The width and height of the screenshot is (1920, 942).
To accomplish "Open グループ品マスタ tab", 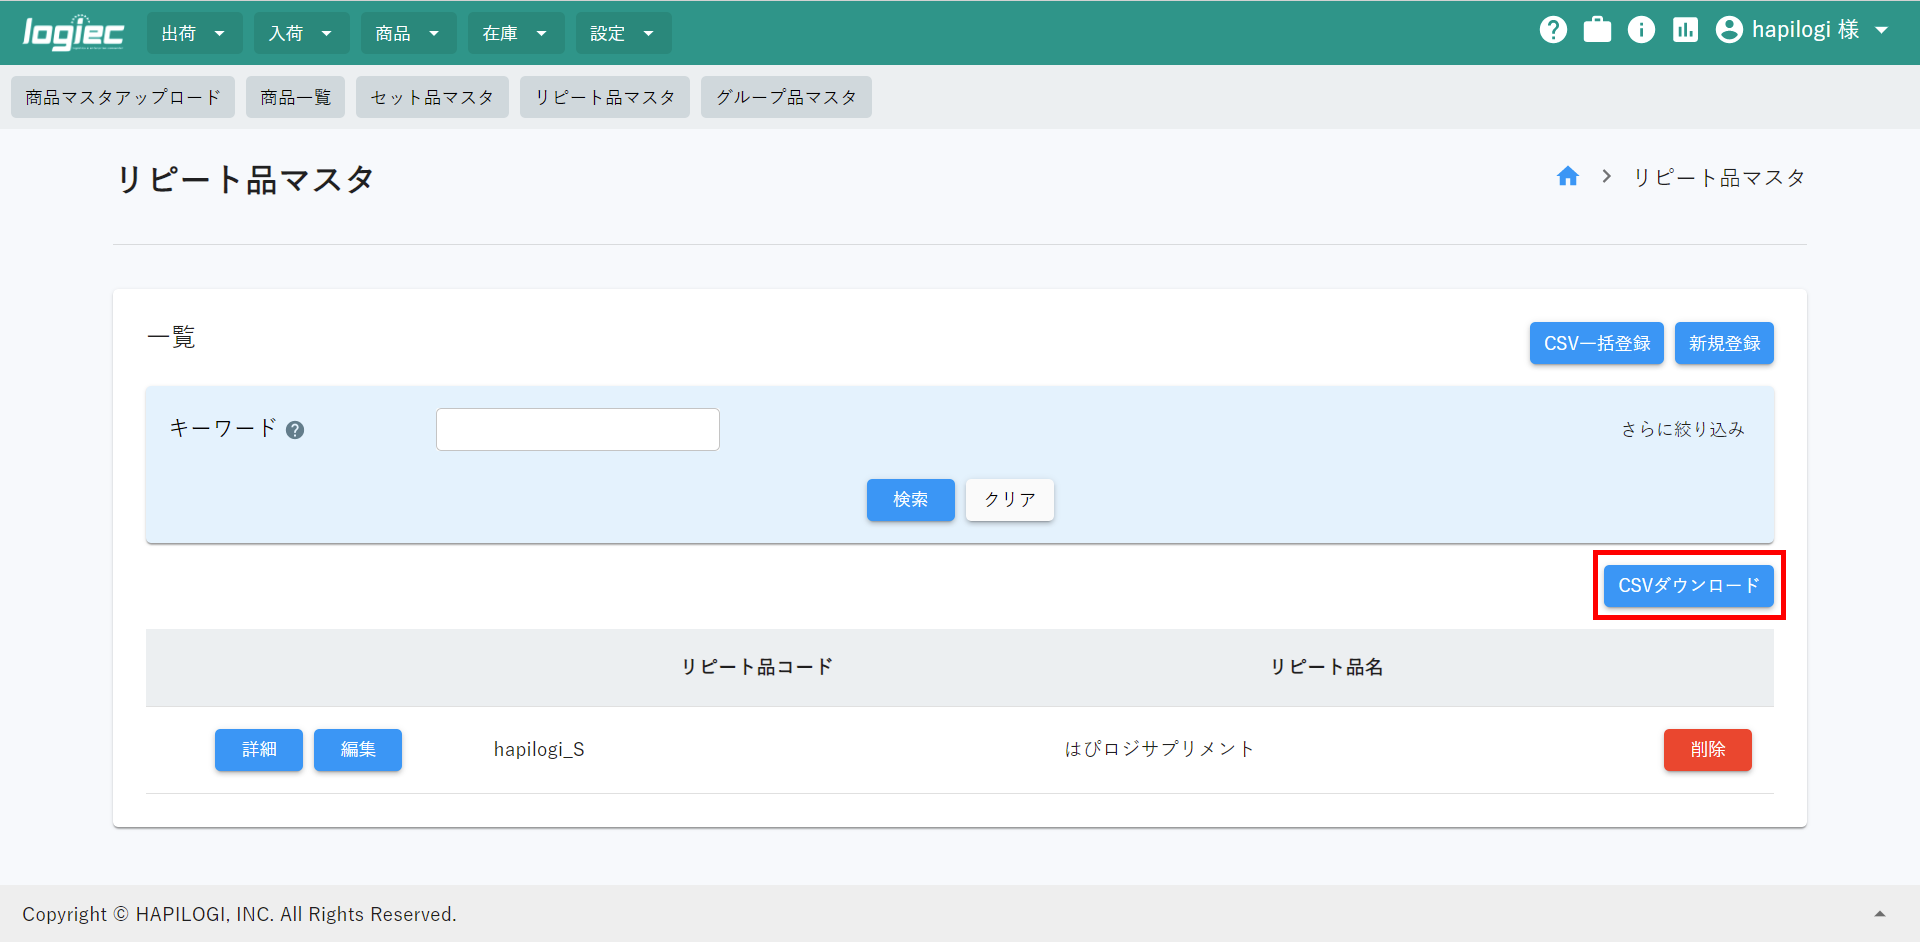I will (x=786, y=97).
